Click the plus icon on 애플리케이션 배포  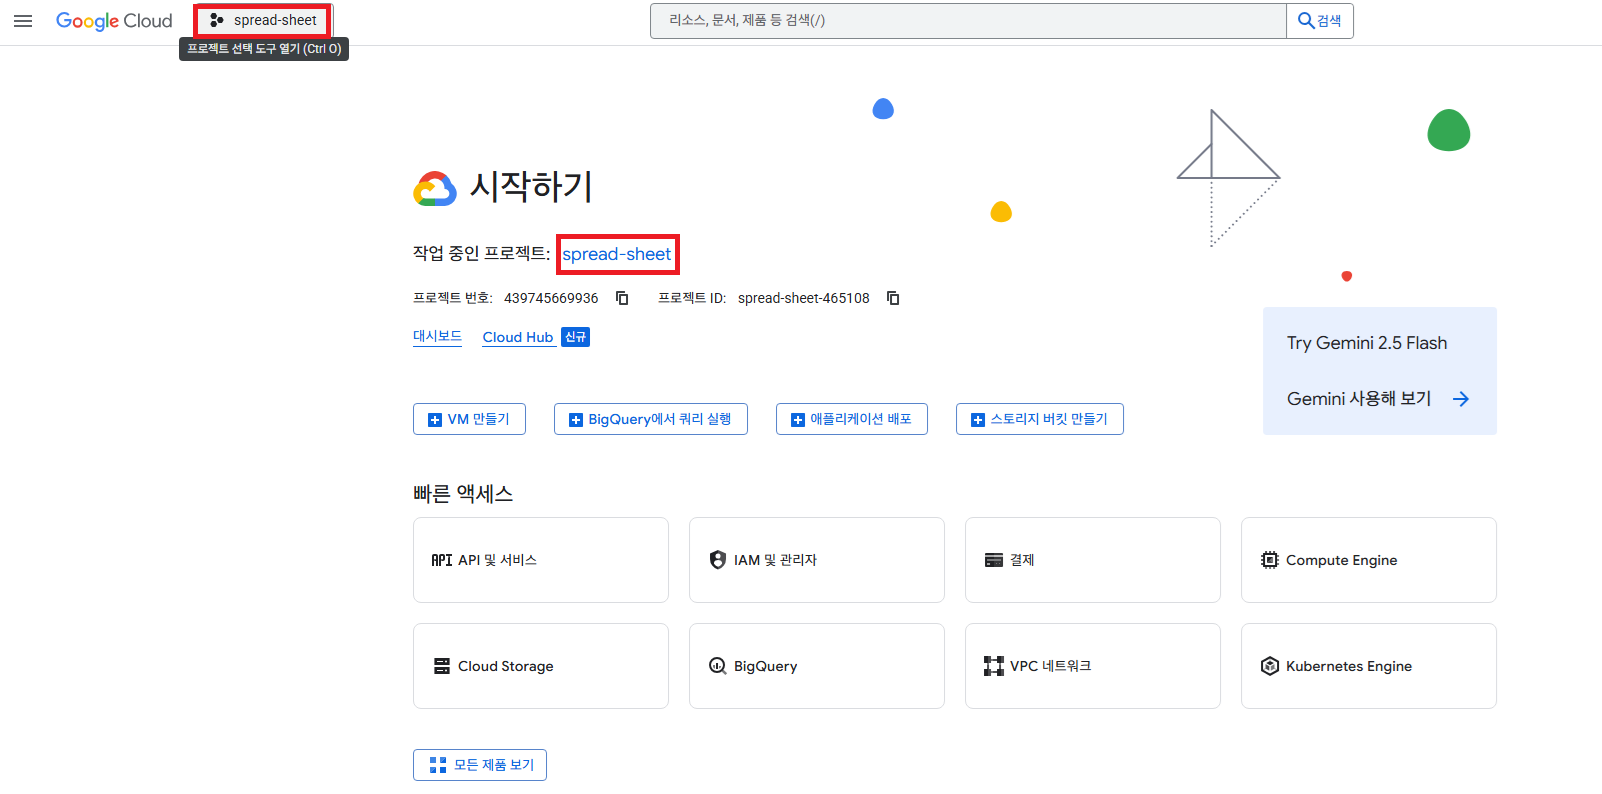[797, 420]
